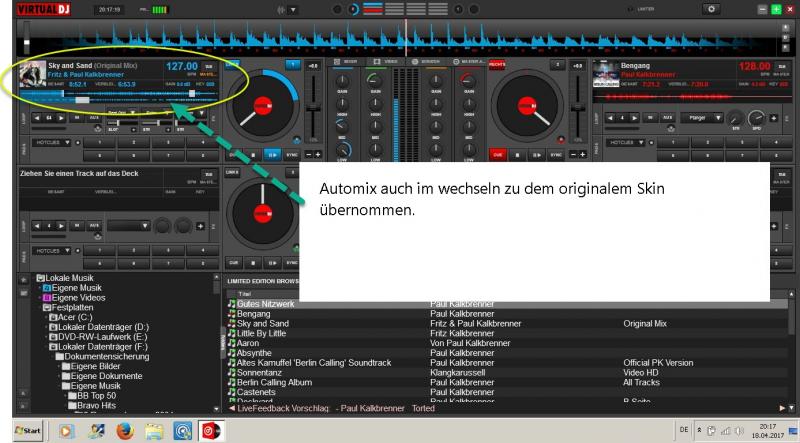Toggle loop IN button on deck 2

pyautogui.click(x=651, y=118)
